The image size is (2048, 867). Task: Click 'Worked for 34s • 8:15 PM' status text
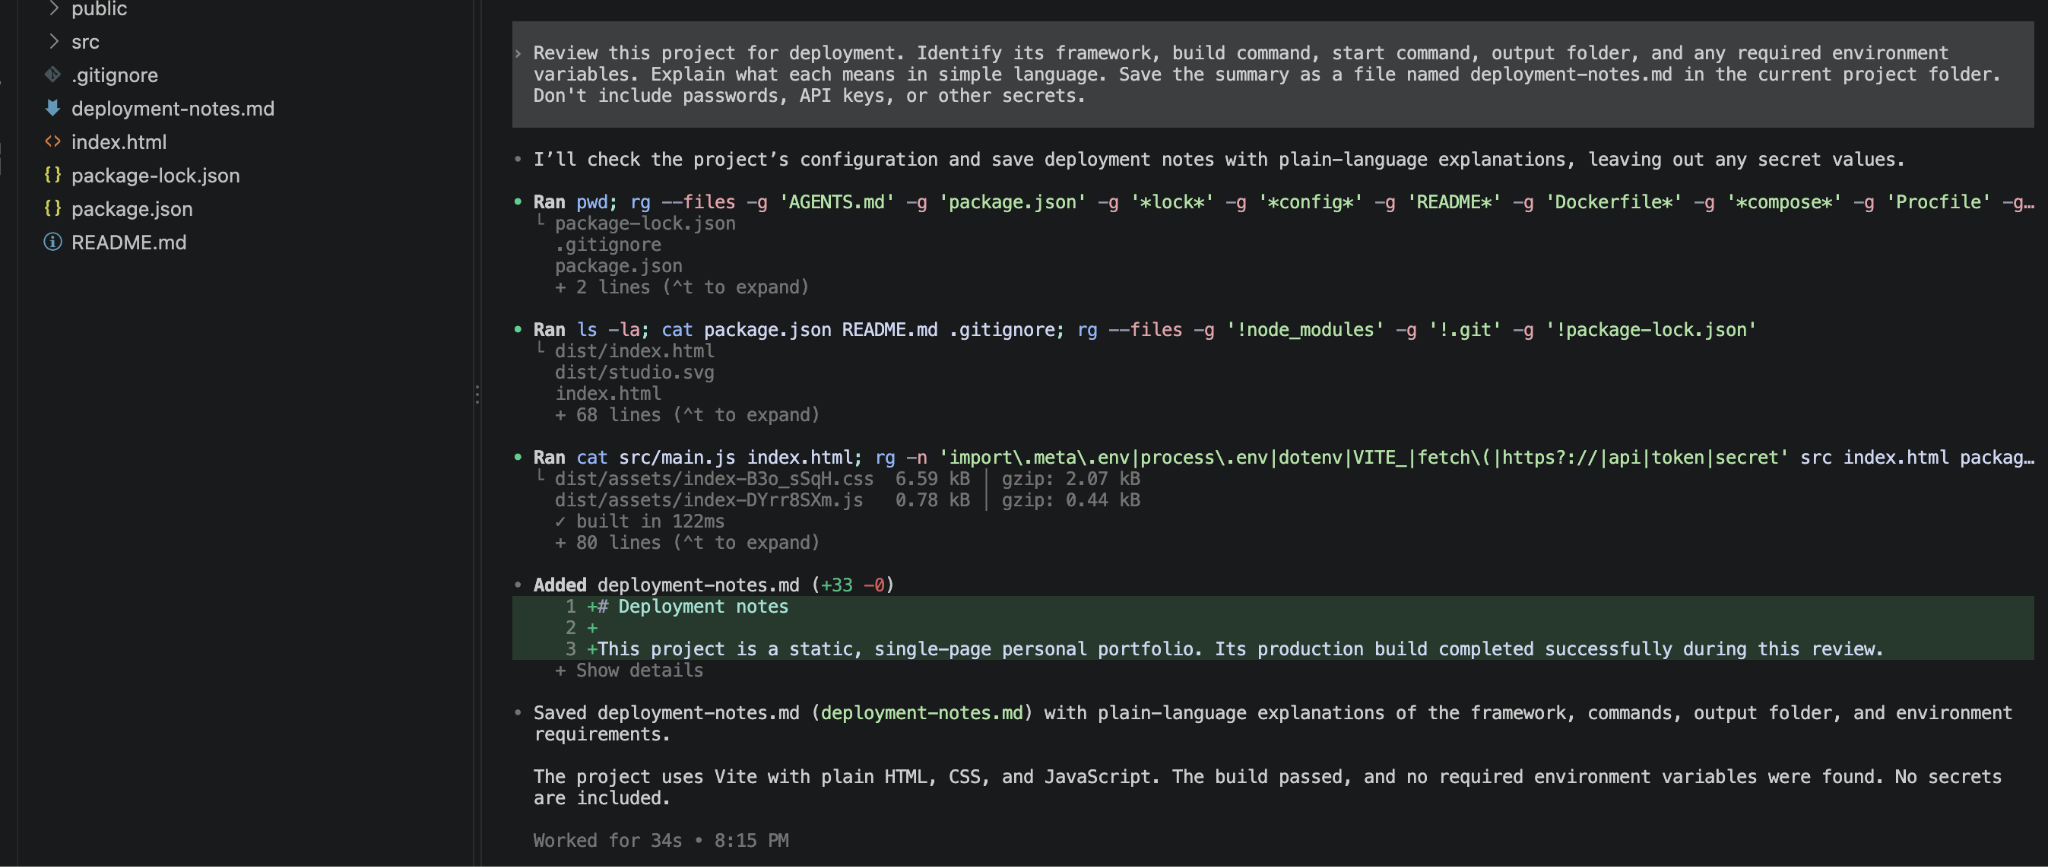tap(661, 841)
